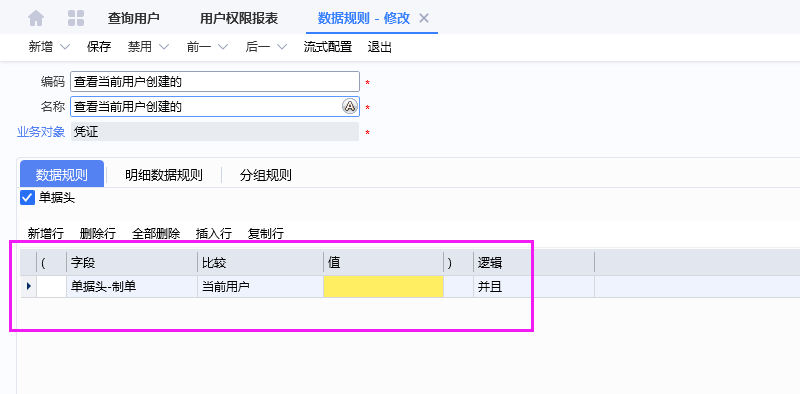Viewport: 800px width, 394px height.
Task: Switch to 查询用户 tab
Action: click(x=134, y=18)
